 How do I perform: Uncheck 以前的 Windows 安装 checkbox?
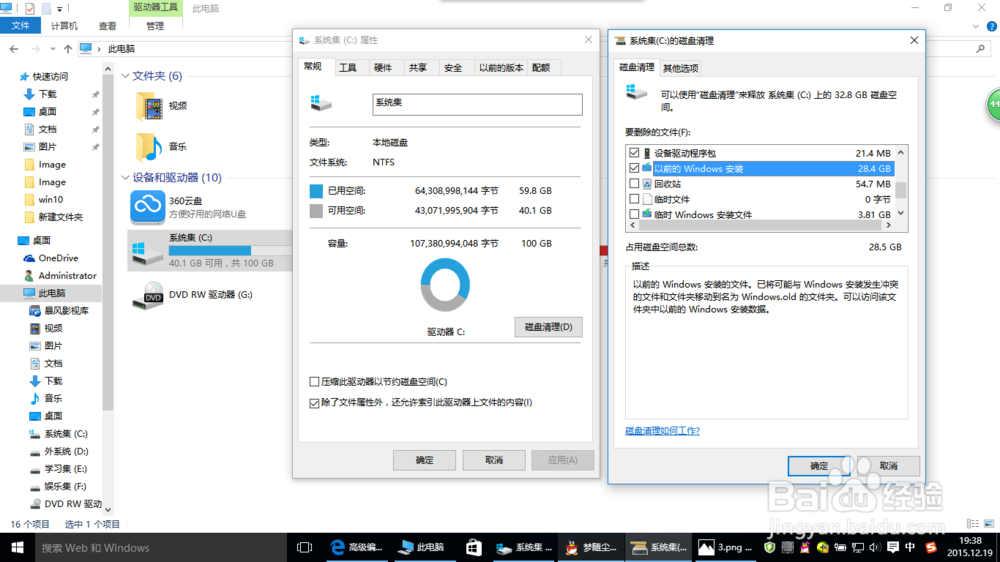point(634,168)
